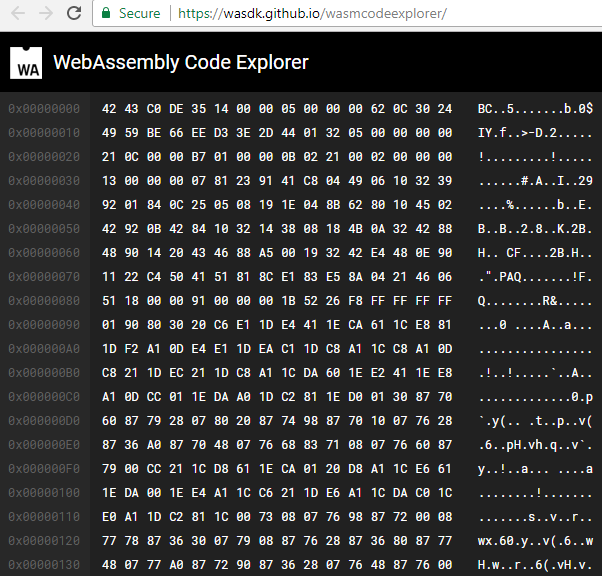Screen dimensions: 602x576
Task: Focus the wasdk.github.io URL address bar
Action: (310, 14)
